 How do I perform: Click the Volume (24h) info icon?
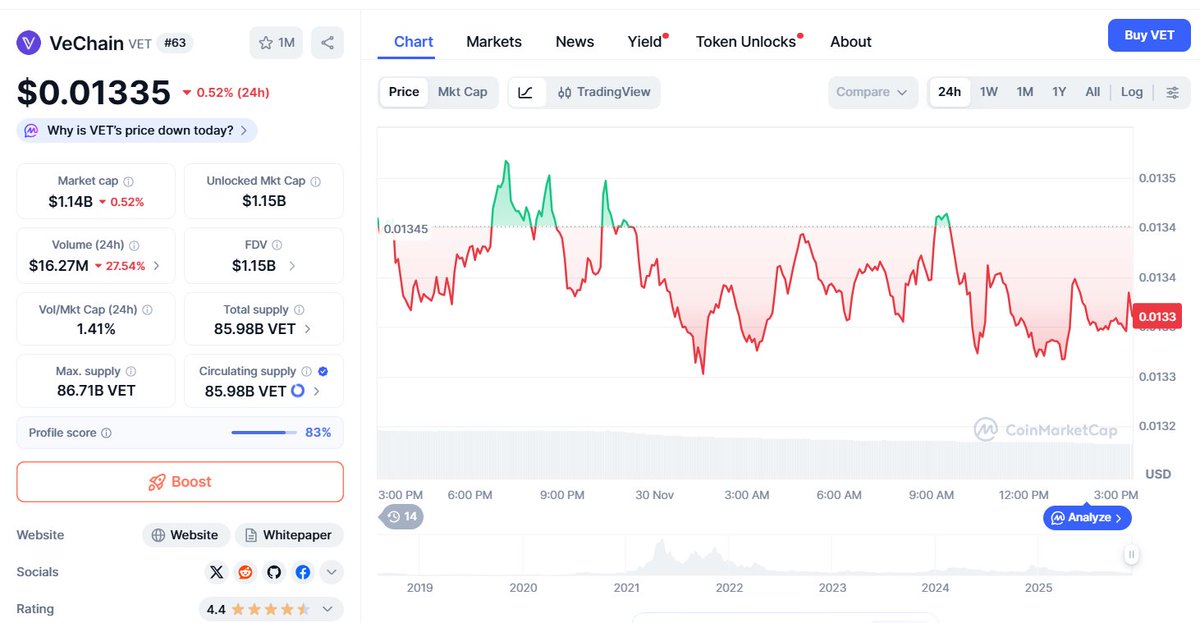(134, 246)
